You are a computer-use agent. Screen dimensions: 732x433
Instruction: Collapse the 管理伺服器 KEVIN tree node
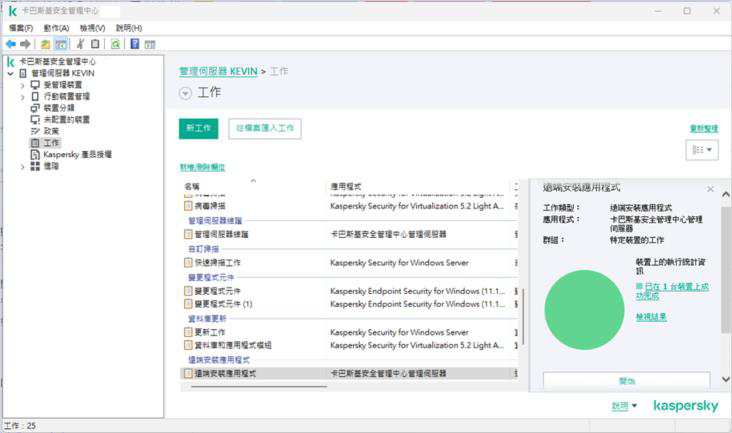coord(10,74)
